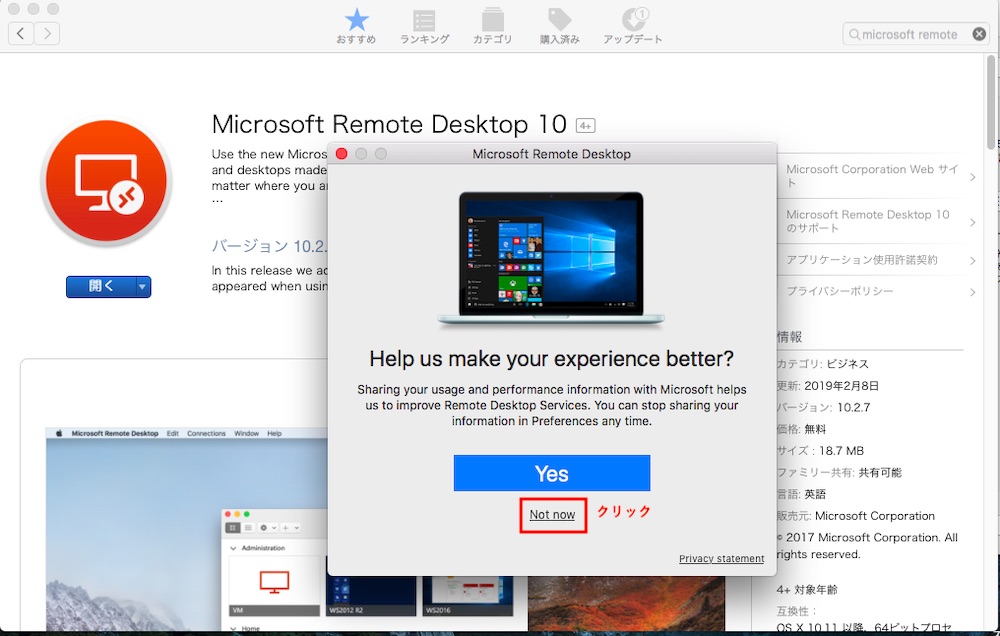Click Yes to share usage data
The image size is (1000, 636).
(552, 473)
